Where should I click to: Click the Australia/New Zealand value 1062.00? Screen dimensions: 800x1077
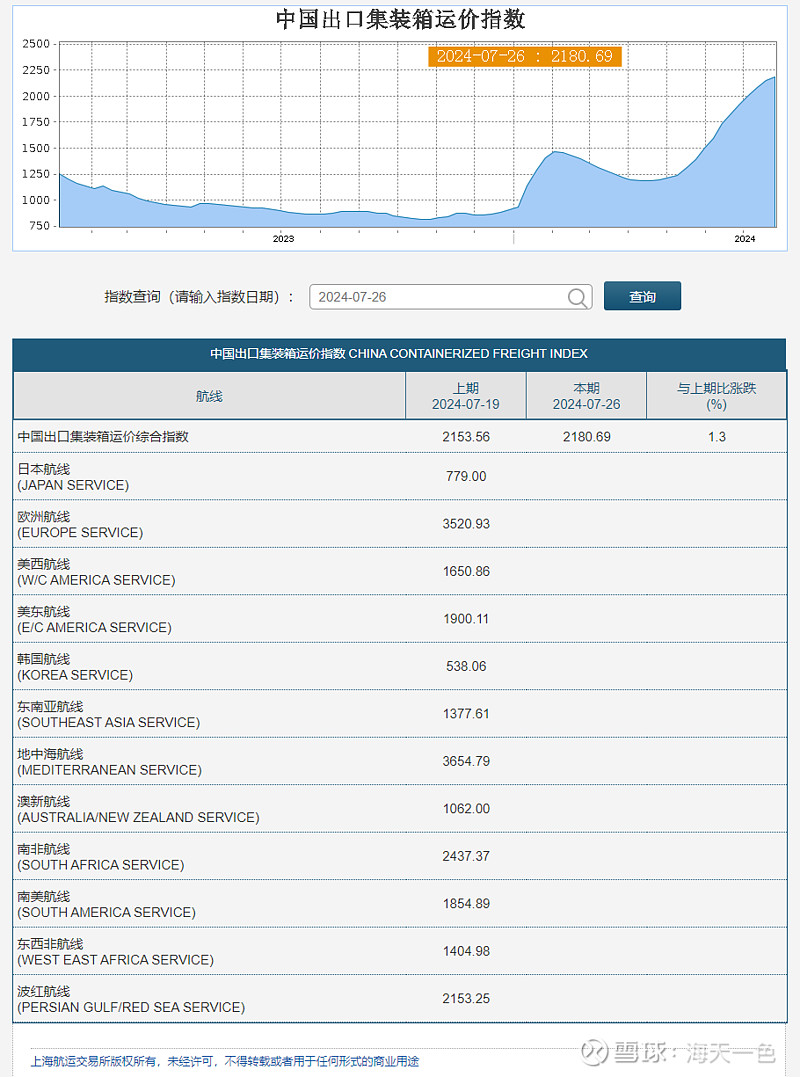[x=466, y=808]
